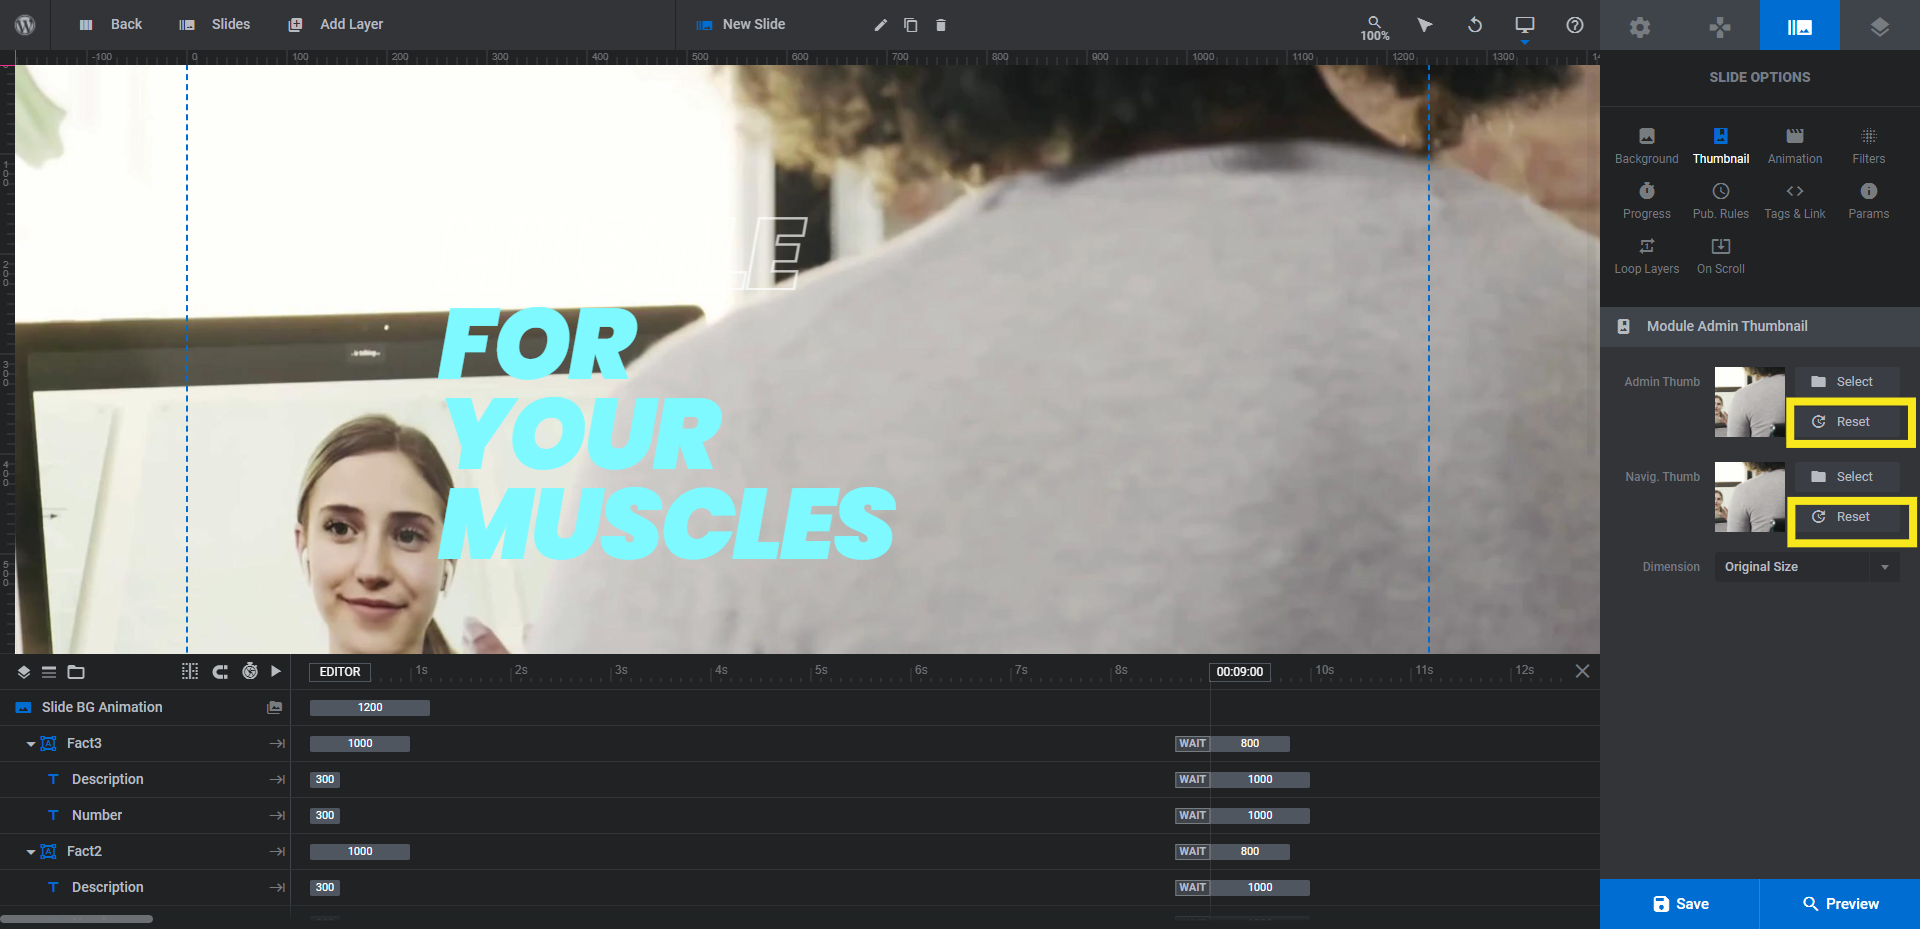
Task: Open the Background slide option
Action: tap(1647, 146)
